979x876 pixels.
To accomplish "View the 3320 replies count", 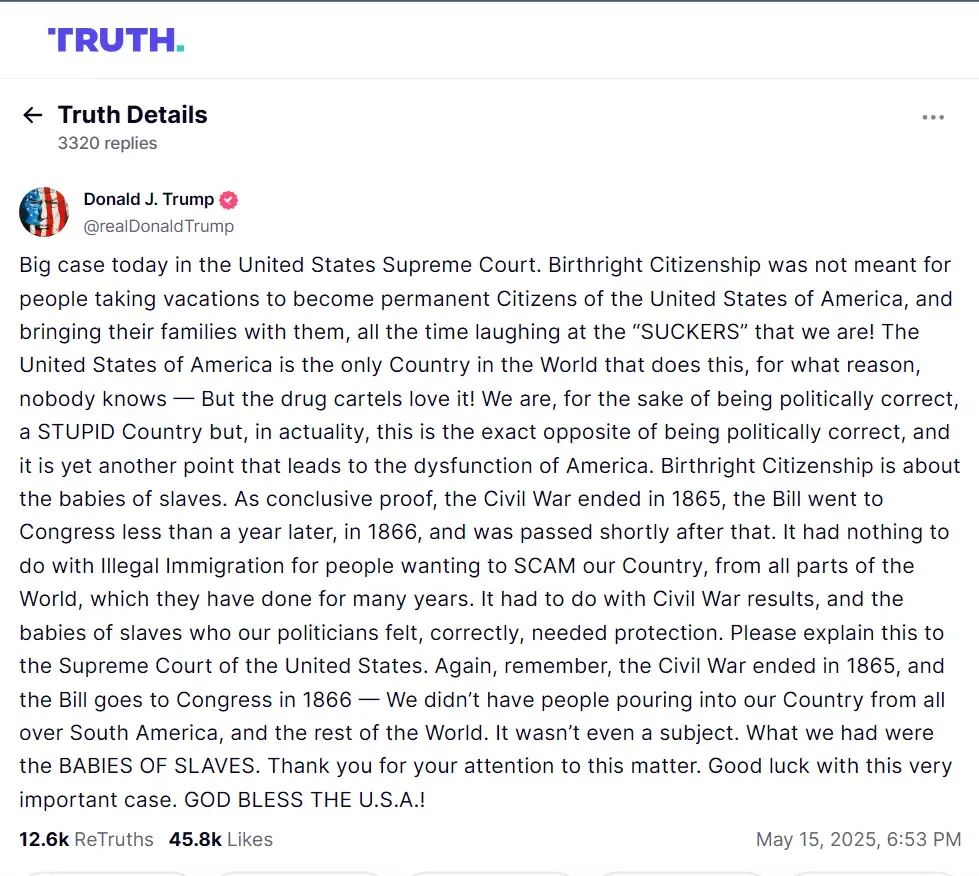I will pos(107,143).
